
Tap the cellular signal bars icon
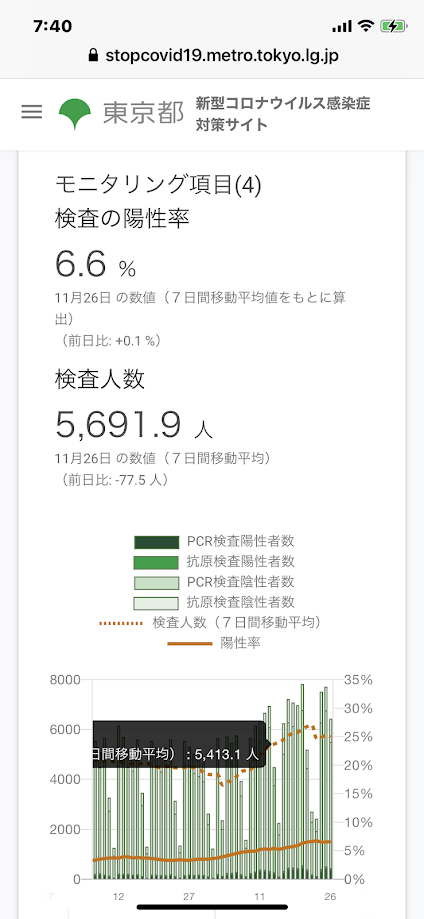tap(342, 26)
